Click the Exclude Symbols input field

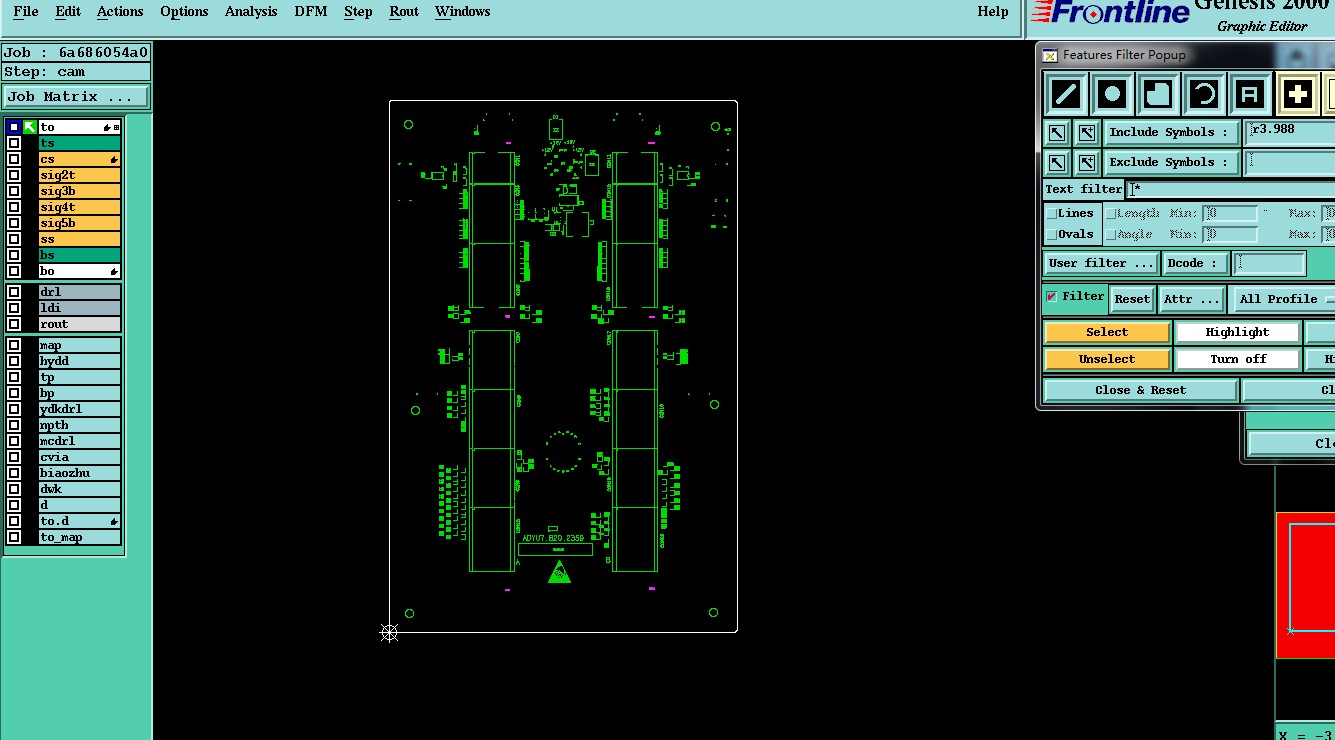click(1290, 161)
